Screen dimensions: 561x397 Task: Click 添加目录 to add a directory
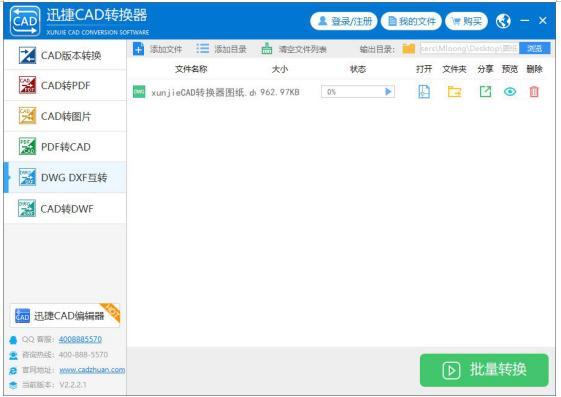tap(221, 49)
